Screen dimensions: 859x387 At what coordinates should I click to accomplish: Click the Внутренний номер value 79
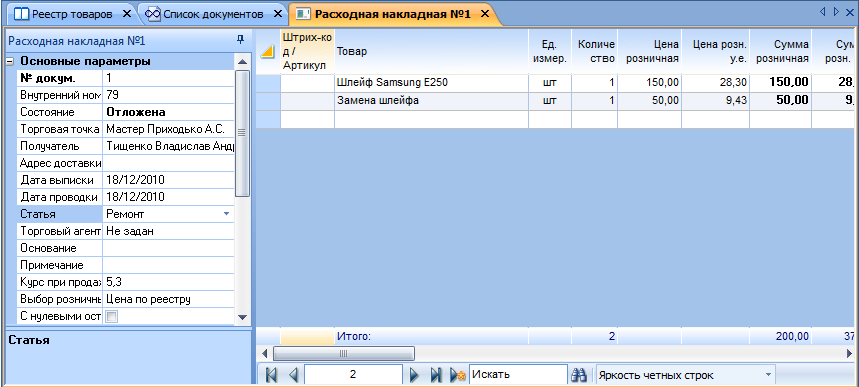coord(168,95)
